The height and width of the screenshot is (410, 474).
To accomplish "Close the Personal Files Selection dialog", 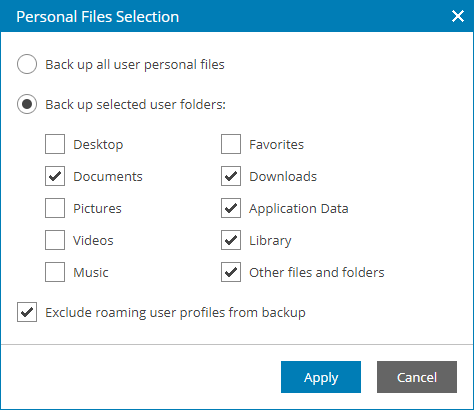I will tap(458, 16).
